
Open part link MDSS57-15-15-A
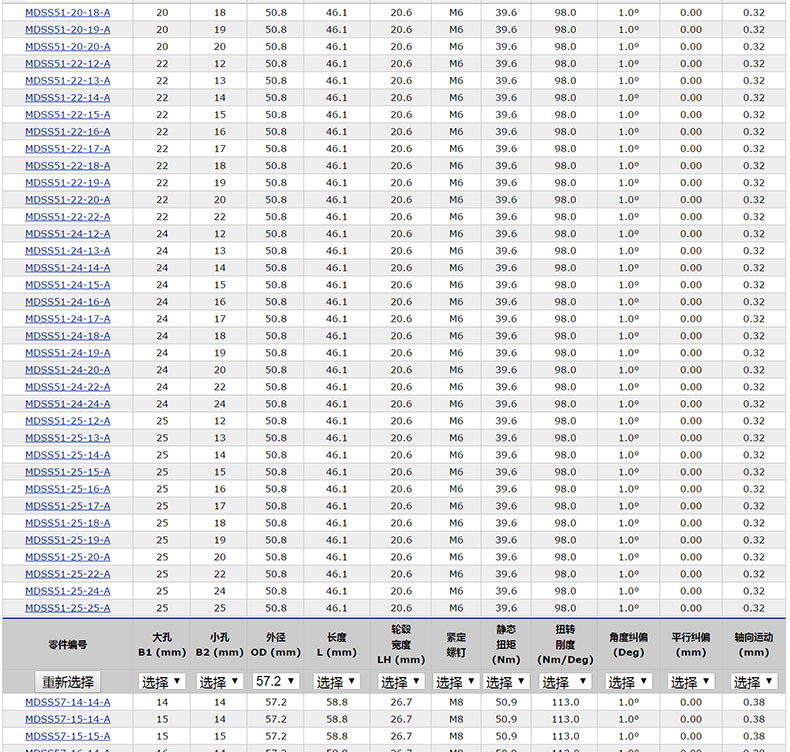(68, 736)
